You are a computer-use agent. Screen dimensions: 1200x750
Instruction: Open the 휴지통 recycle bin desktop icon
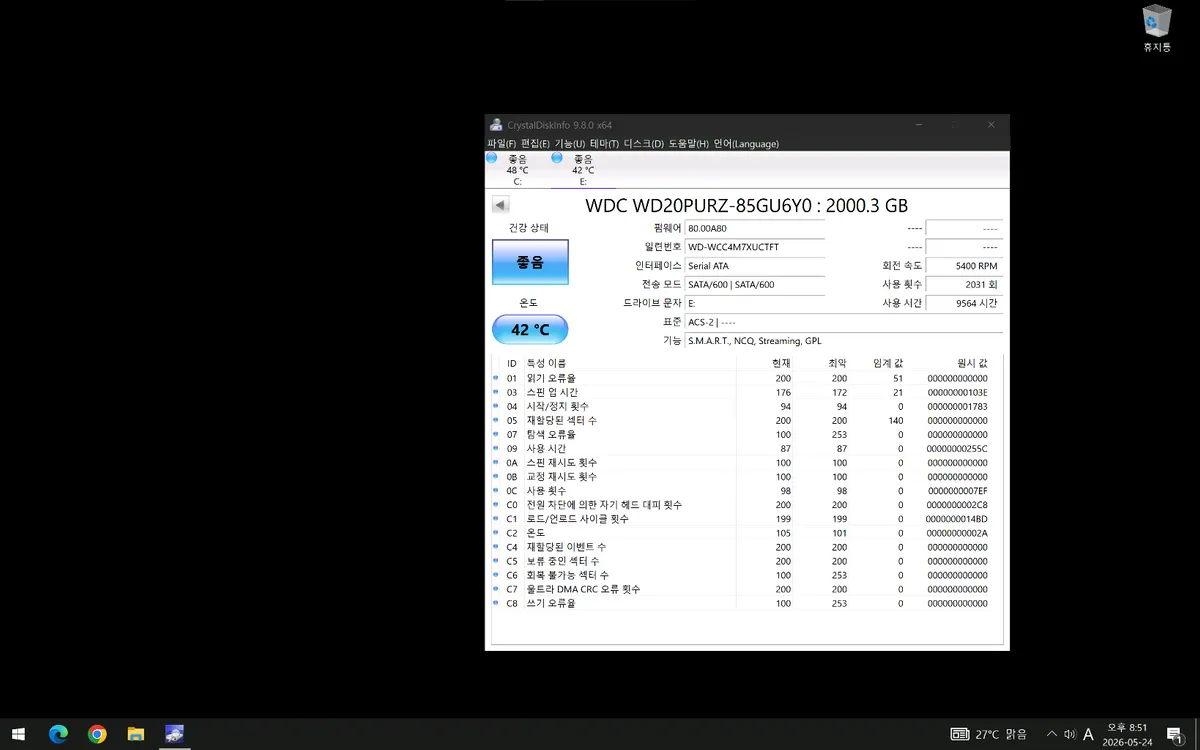click(1157, 27)
